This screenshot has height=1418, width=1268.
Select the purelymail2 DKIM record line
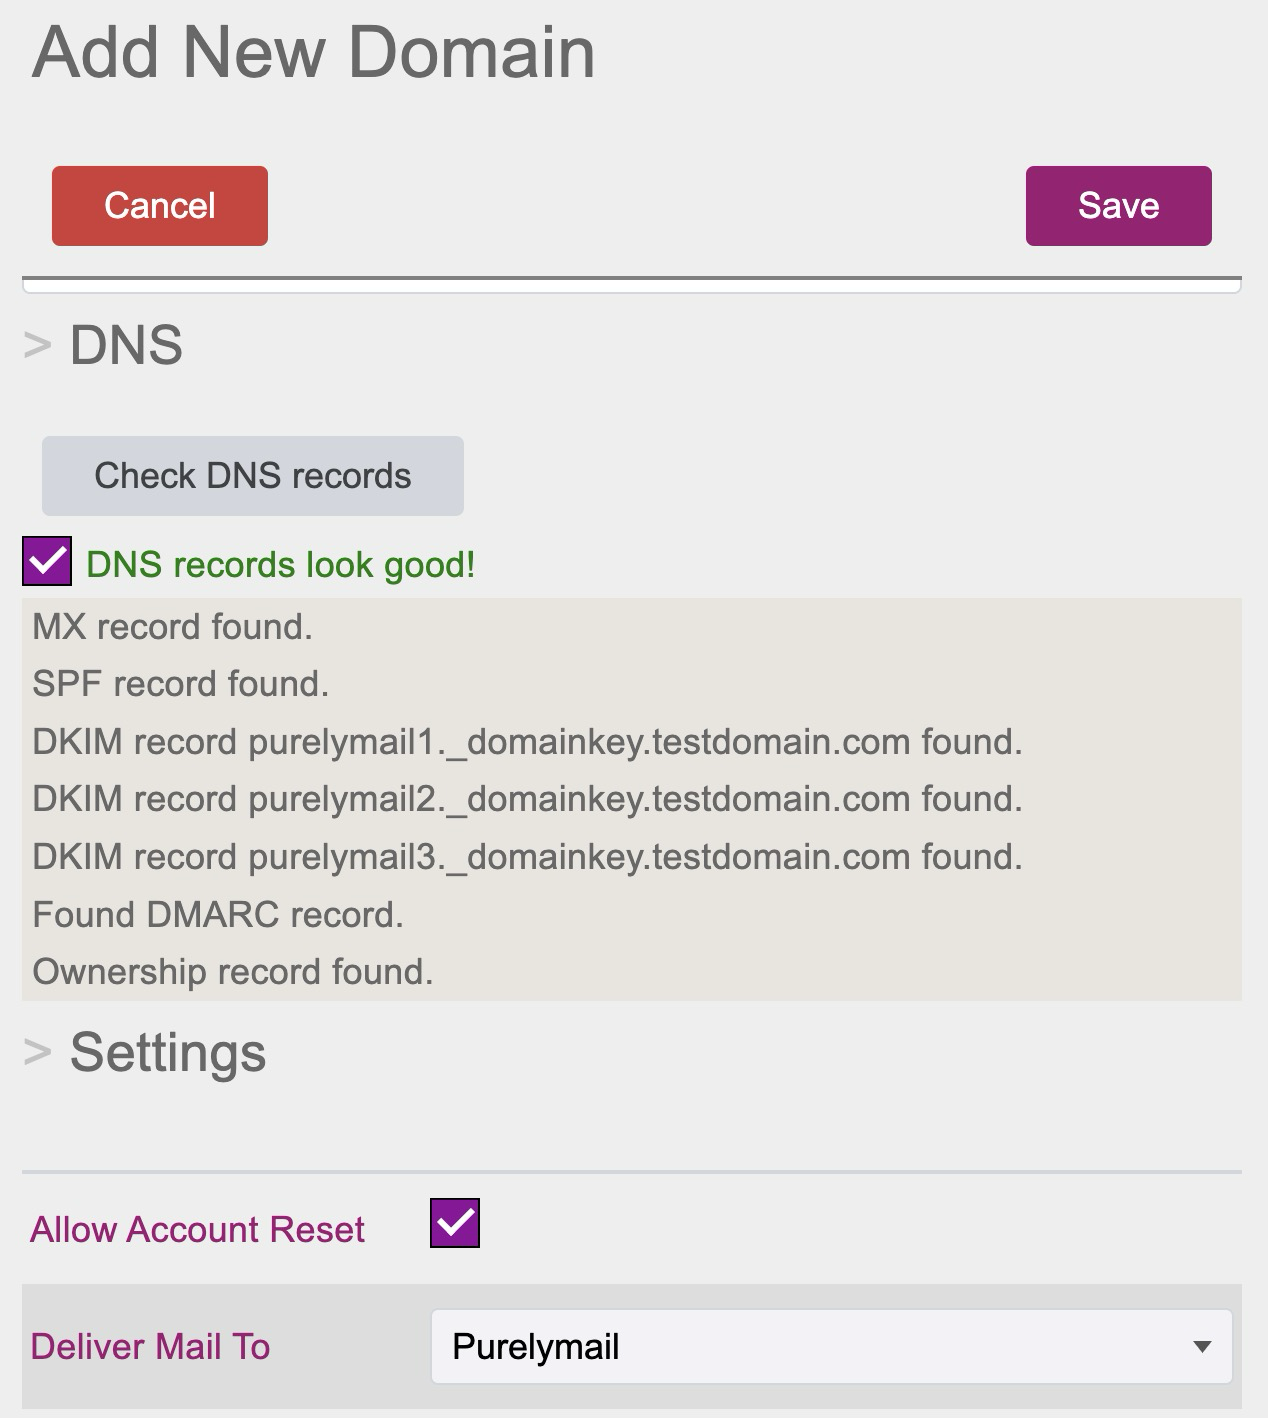tap(528, 799)
